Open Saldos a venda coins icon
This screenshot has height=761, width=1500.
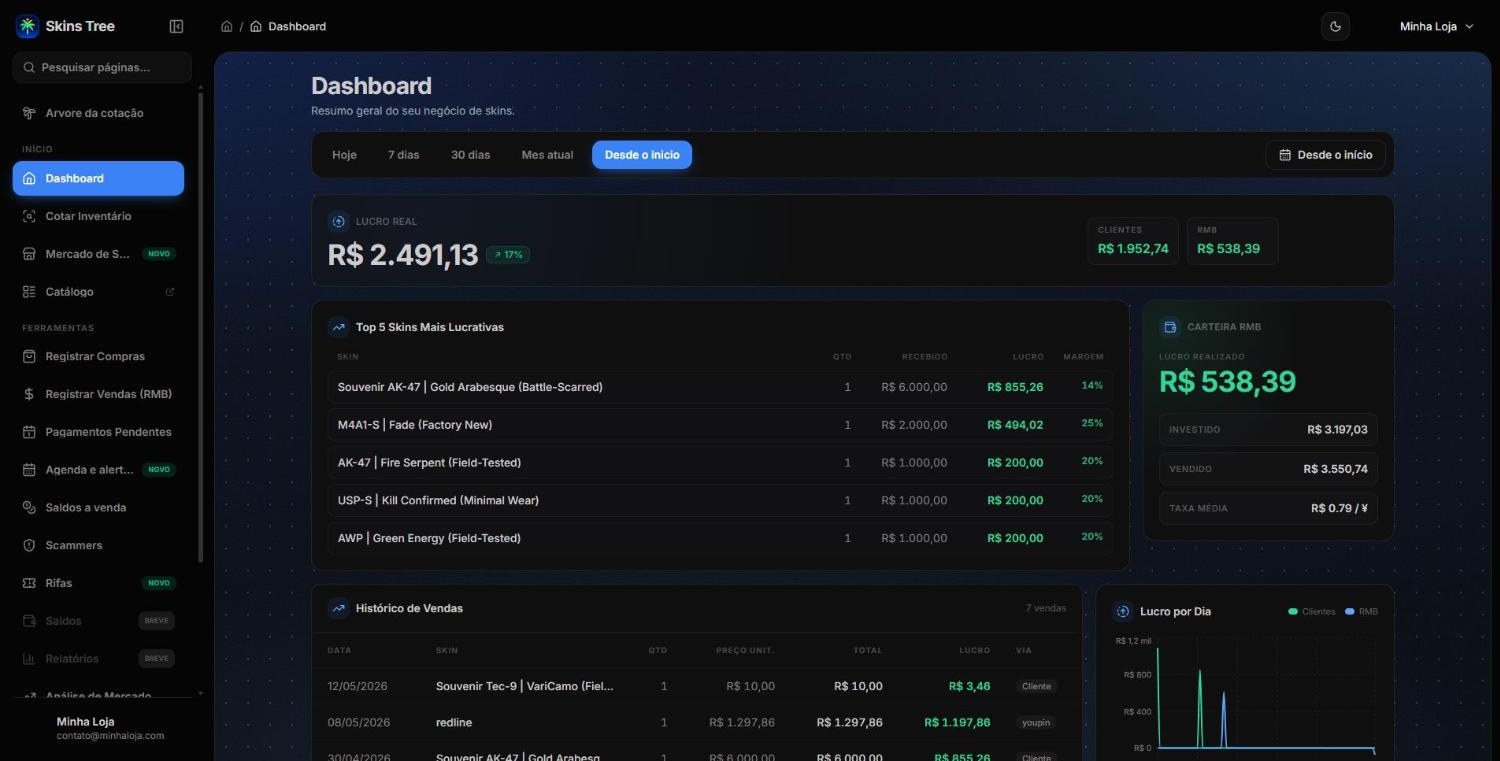29,508
